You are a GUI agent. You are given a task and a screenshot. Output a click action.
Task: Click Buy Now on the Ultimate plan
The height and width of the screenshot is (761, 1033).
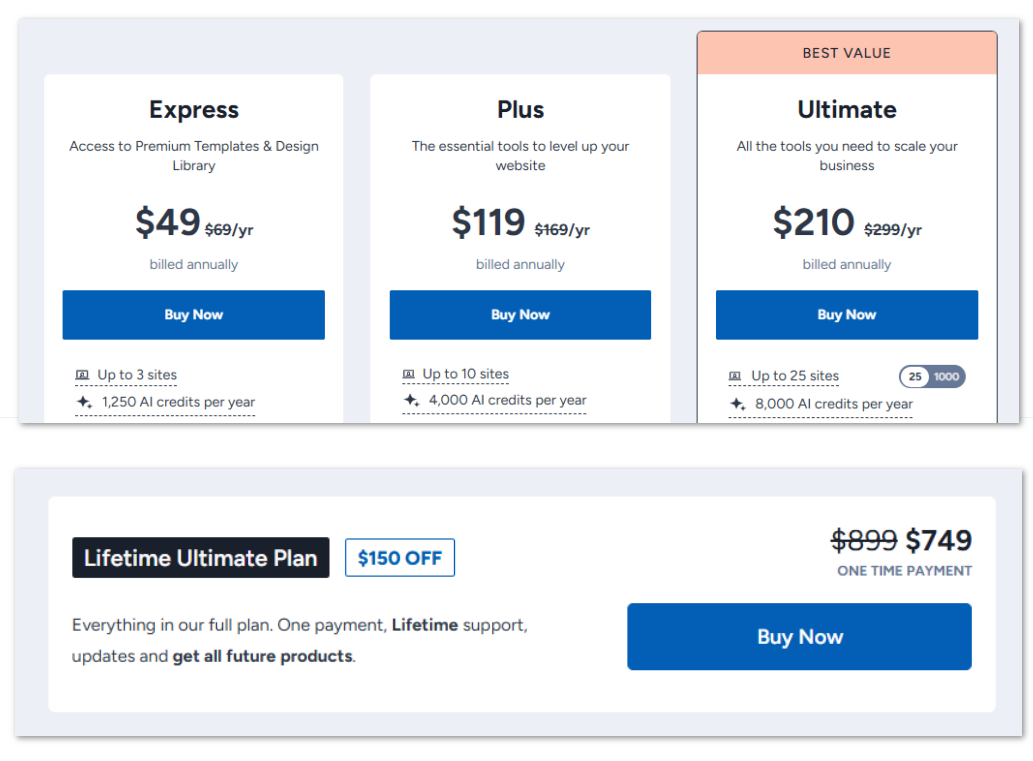(846, 314)
